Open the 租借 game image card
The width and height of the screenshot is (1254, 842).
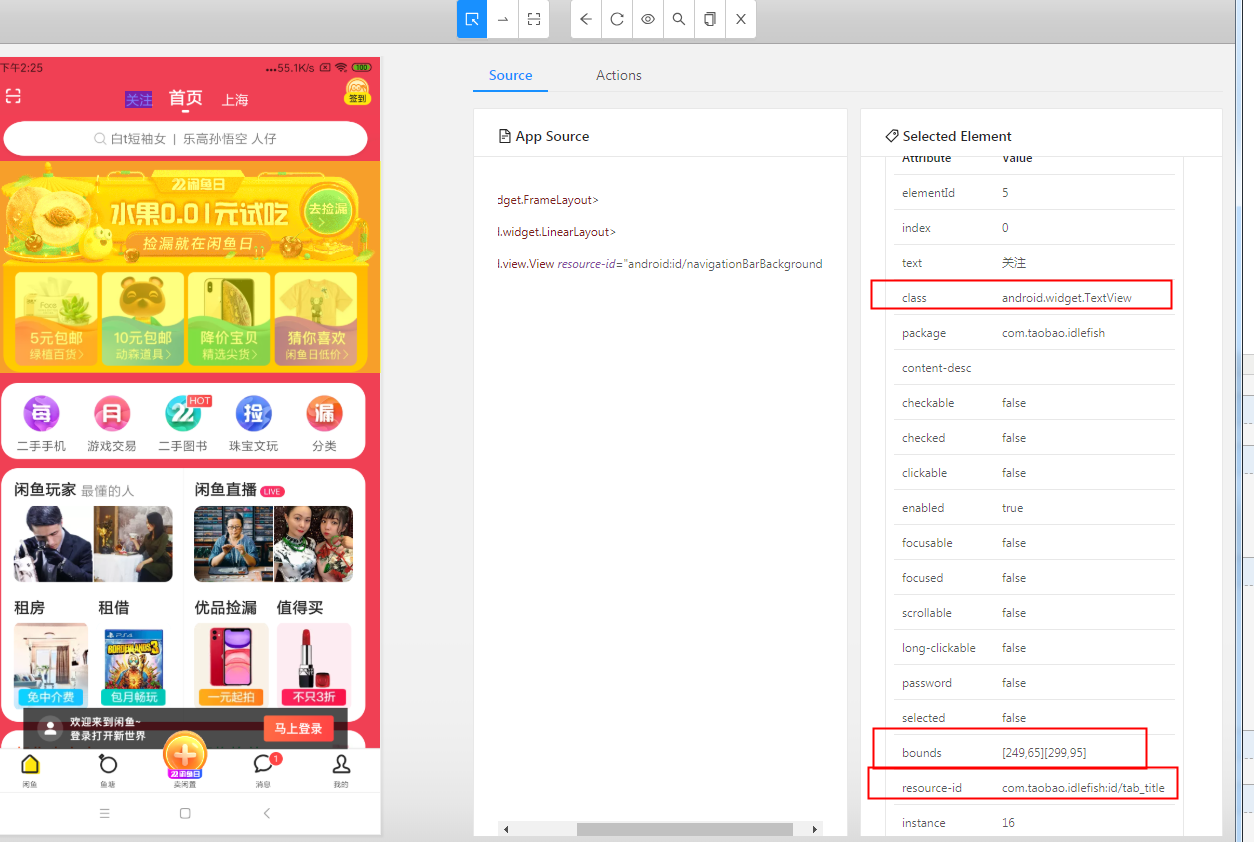(135, 664)
